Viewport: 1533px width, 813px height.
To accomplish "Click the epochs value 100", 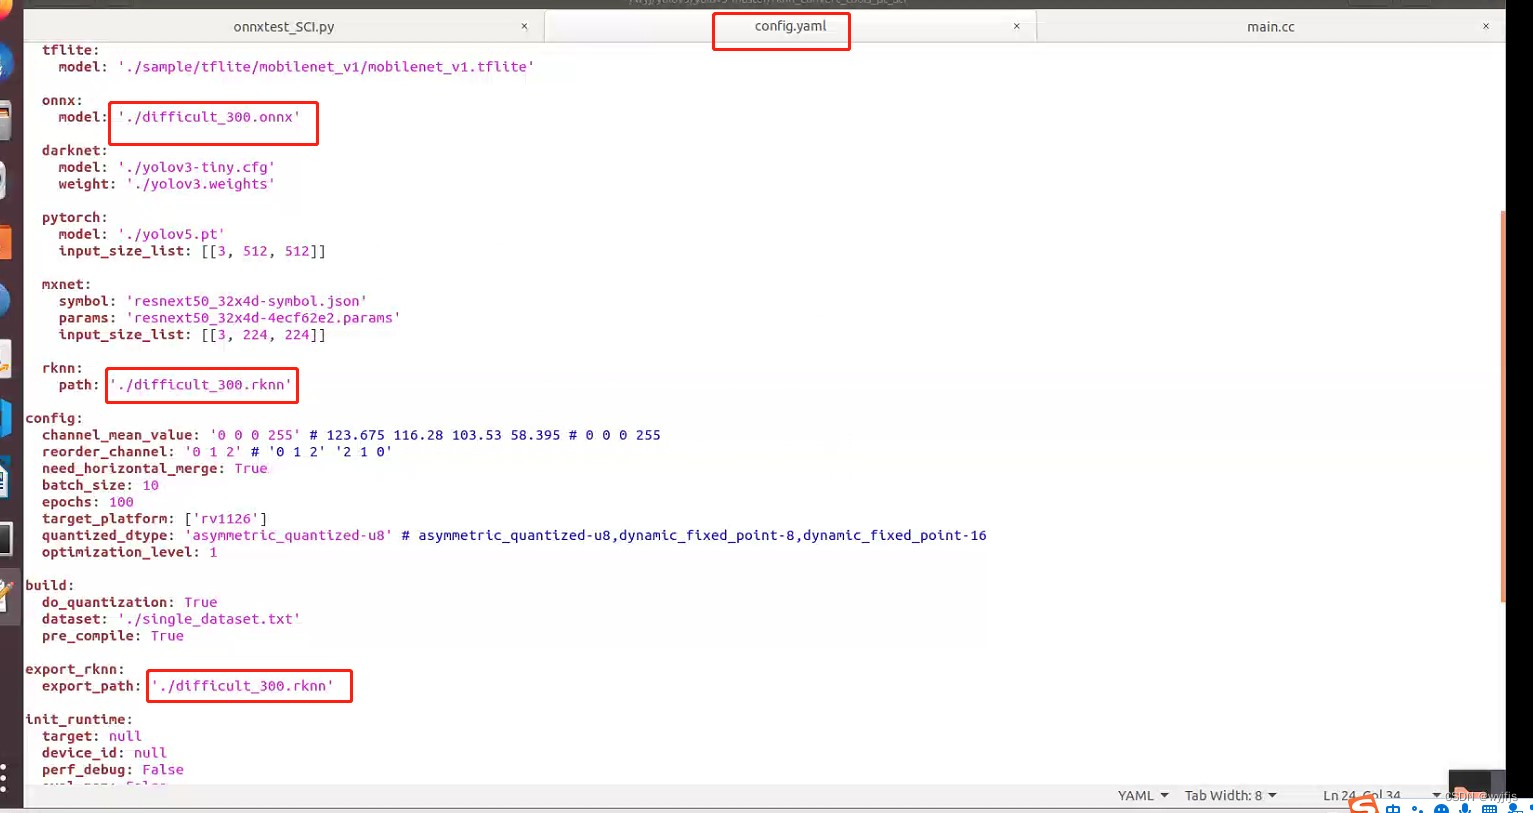I will 121,502.
